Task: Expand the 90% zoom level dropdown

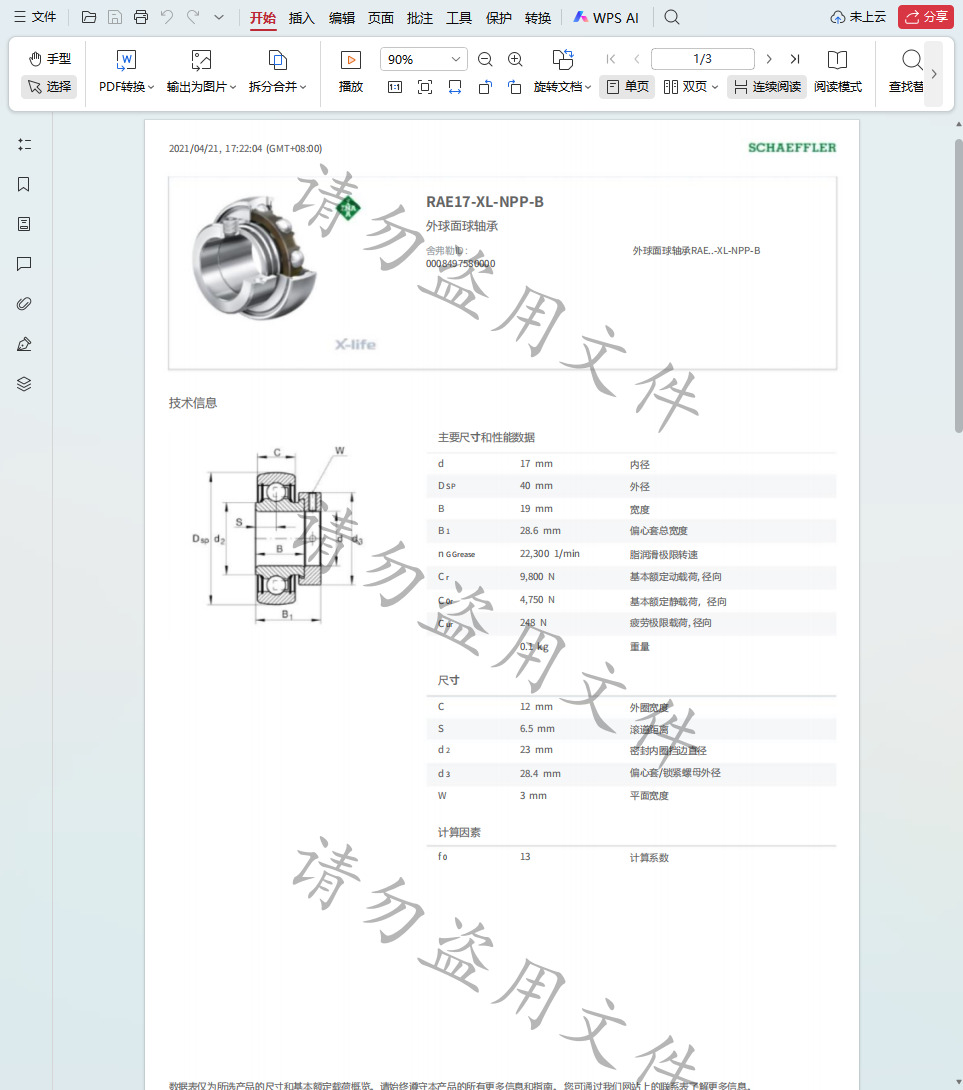Action: [x=455, y=60]
